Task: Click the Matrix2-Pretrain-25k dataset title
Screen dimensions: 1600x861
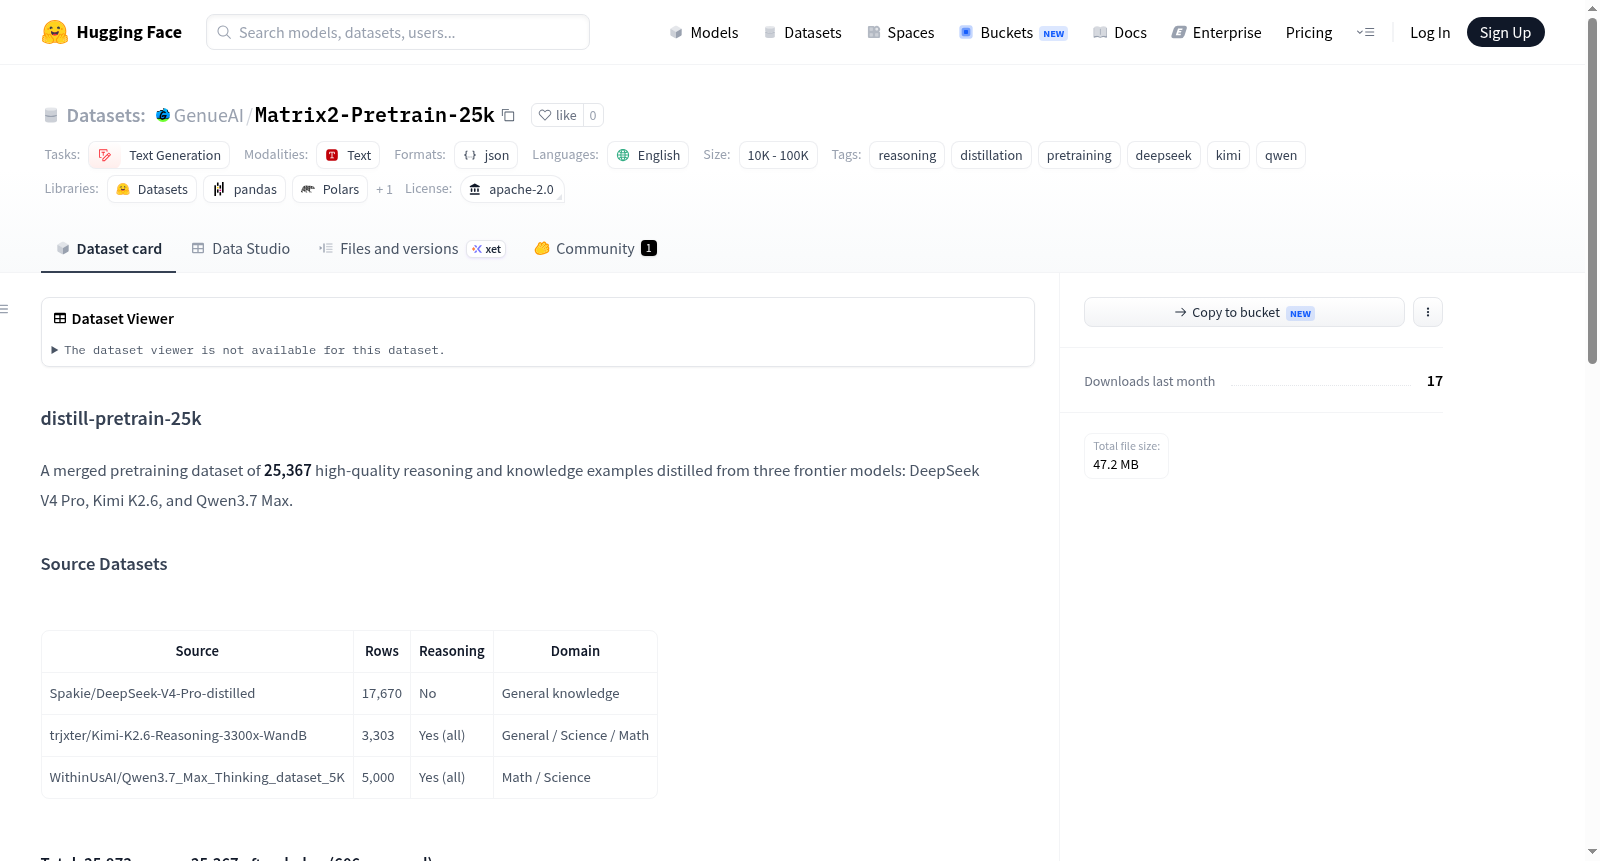Action: [x=374, y=115]
